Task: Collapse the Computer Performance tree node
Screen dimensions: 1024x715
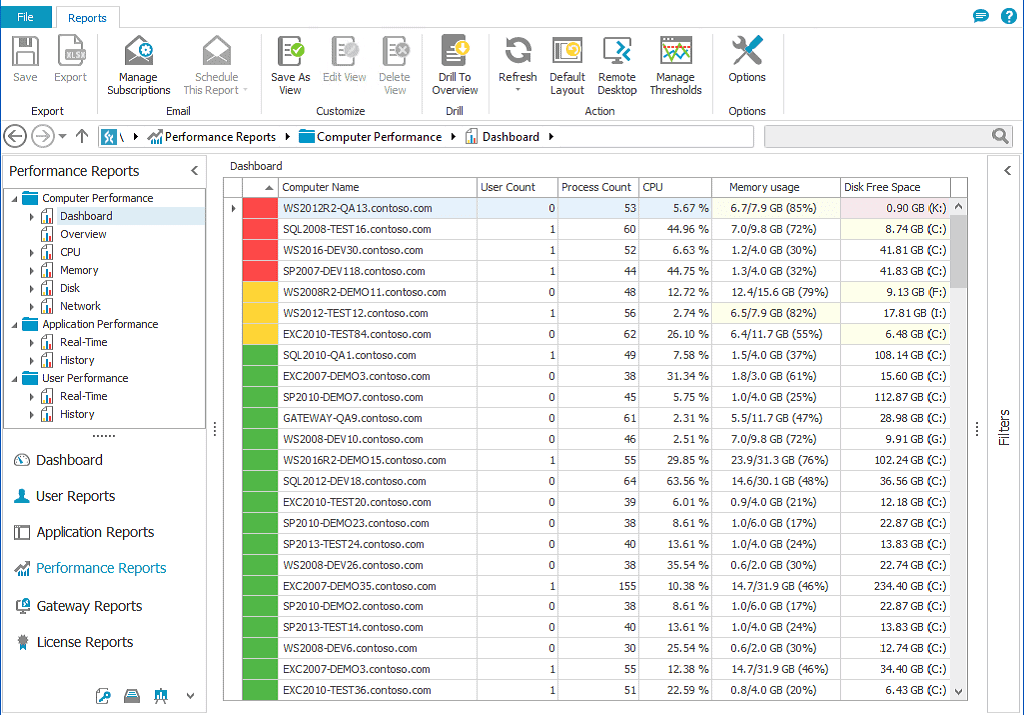Action: pos(14,199)
